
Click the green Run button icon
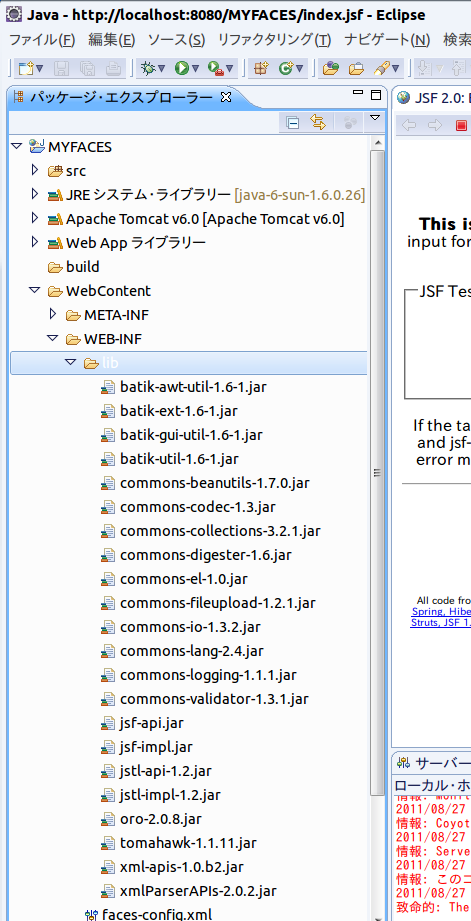click(181, 69)
